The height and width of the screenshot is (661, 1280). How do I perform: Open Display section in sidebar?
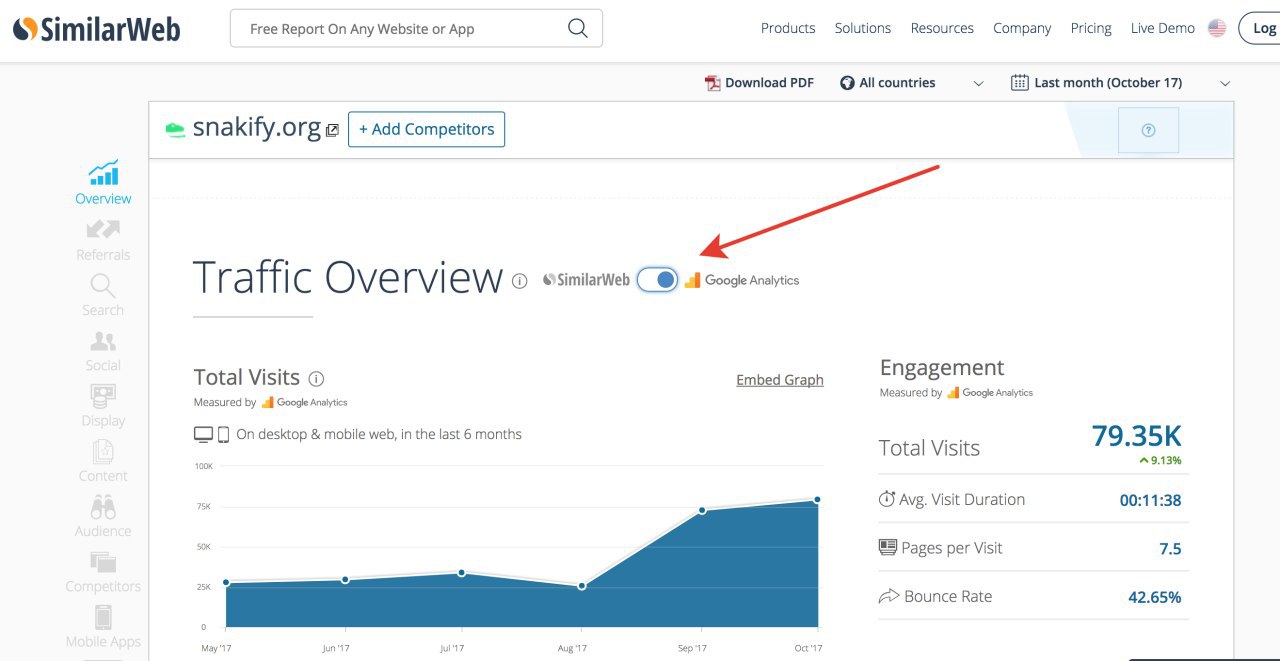[x=103, y=406]
